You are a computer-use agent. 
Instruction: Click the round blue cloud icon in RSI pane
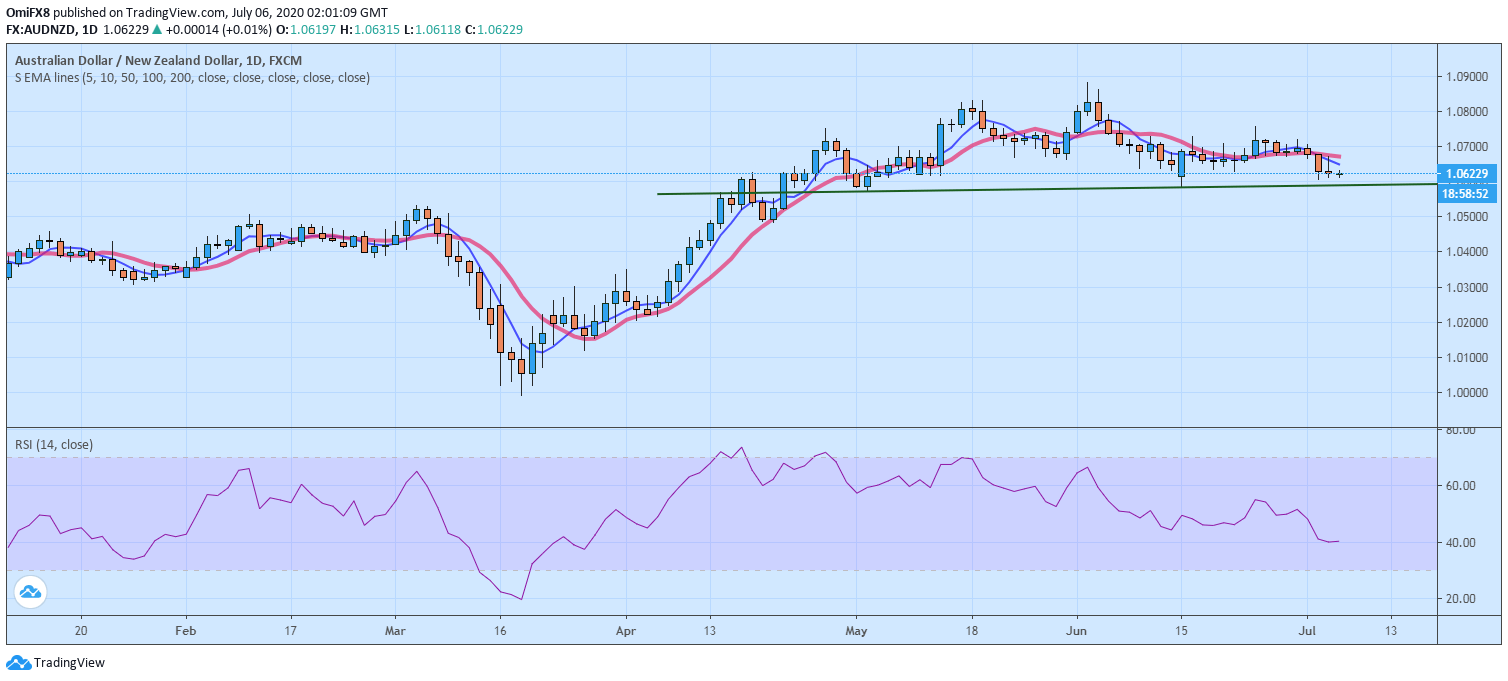[x=31, y=592]
